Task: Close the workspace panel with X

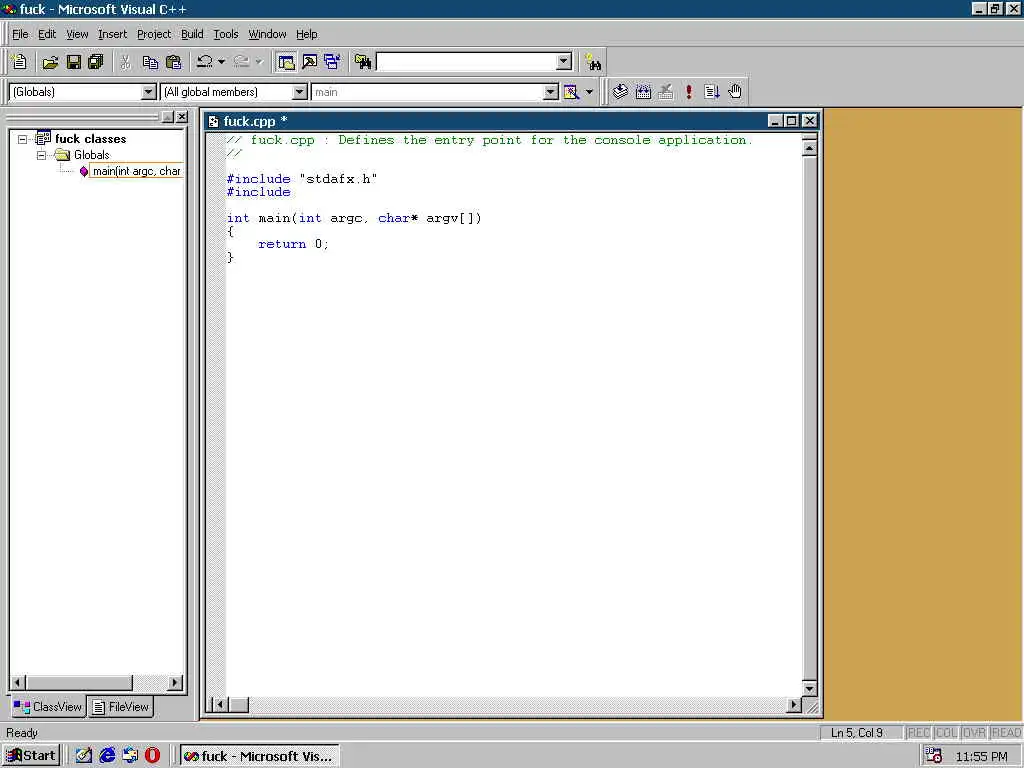Action: coord(182,117)
